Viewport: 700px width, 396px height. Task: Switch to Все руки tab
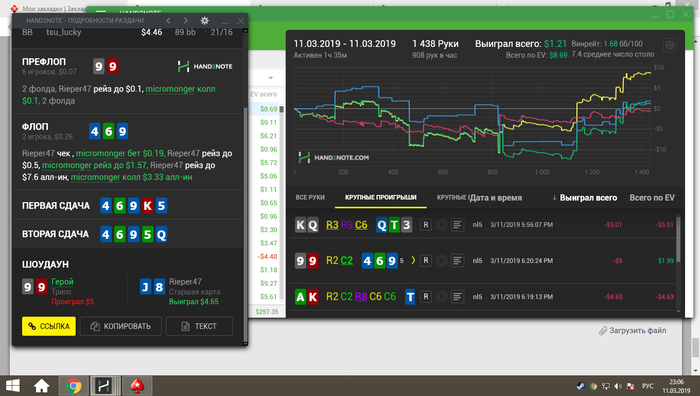(x=310, y=197)
